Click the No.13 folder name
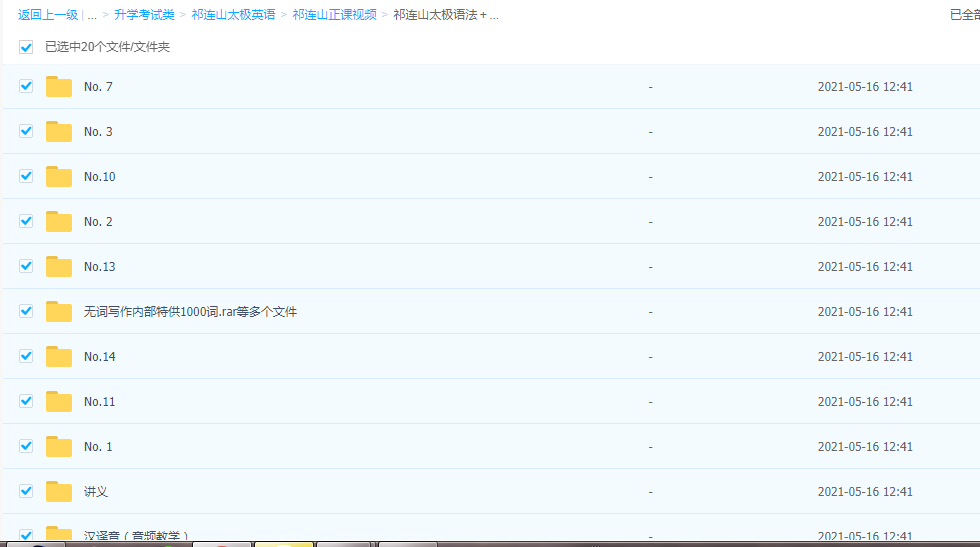Image resolution: width=980 pixels, height=547 pixels. 99,267
